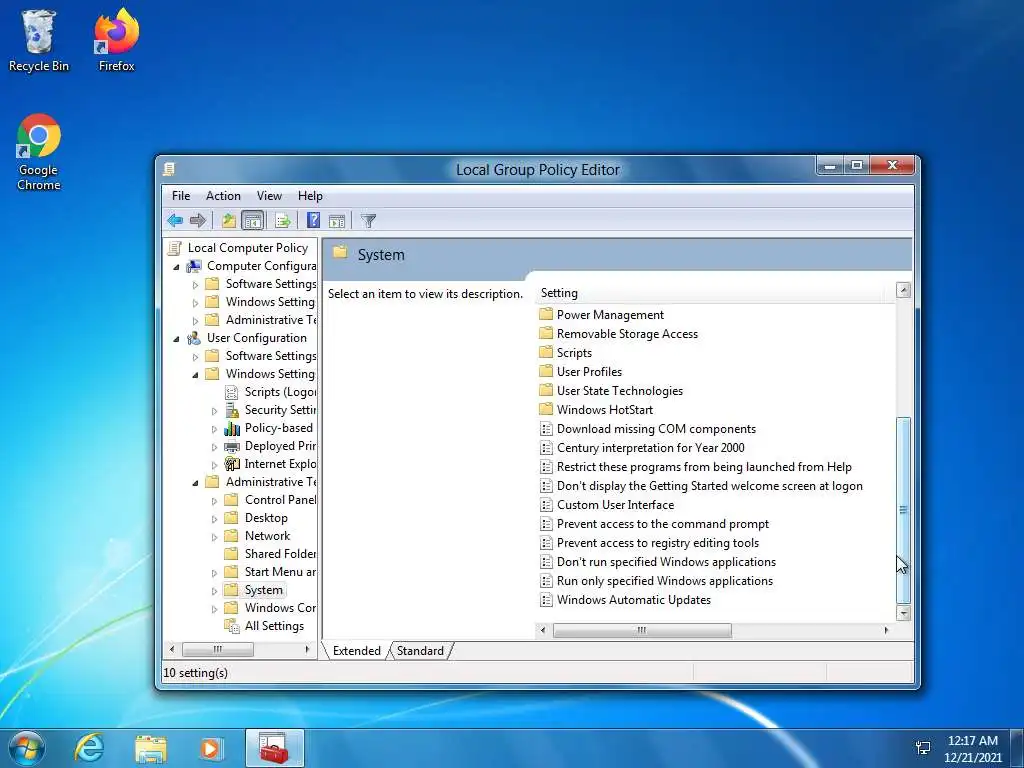Viewport: 1024px width, 768px height.
Task: Select the User Profiles folder row
Action: pyautogui.click(x=589, y=372)
